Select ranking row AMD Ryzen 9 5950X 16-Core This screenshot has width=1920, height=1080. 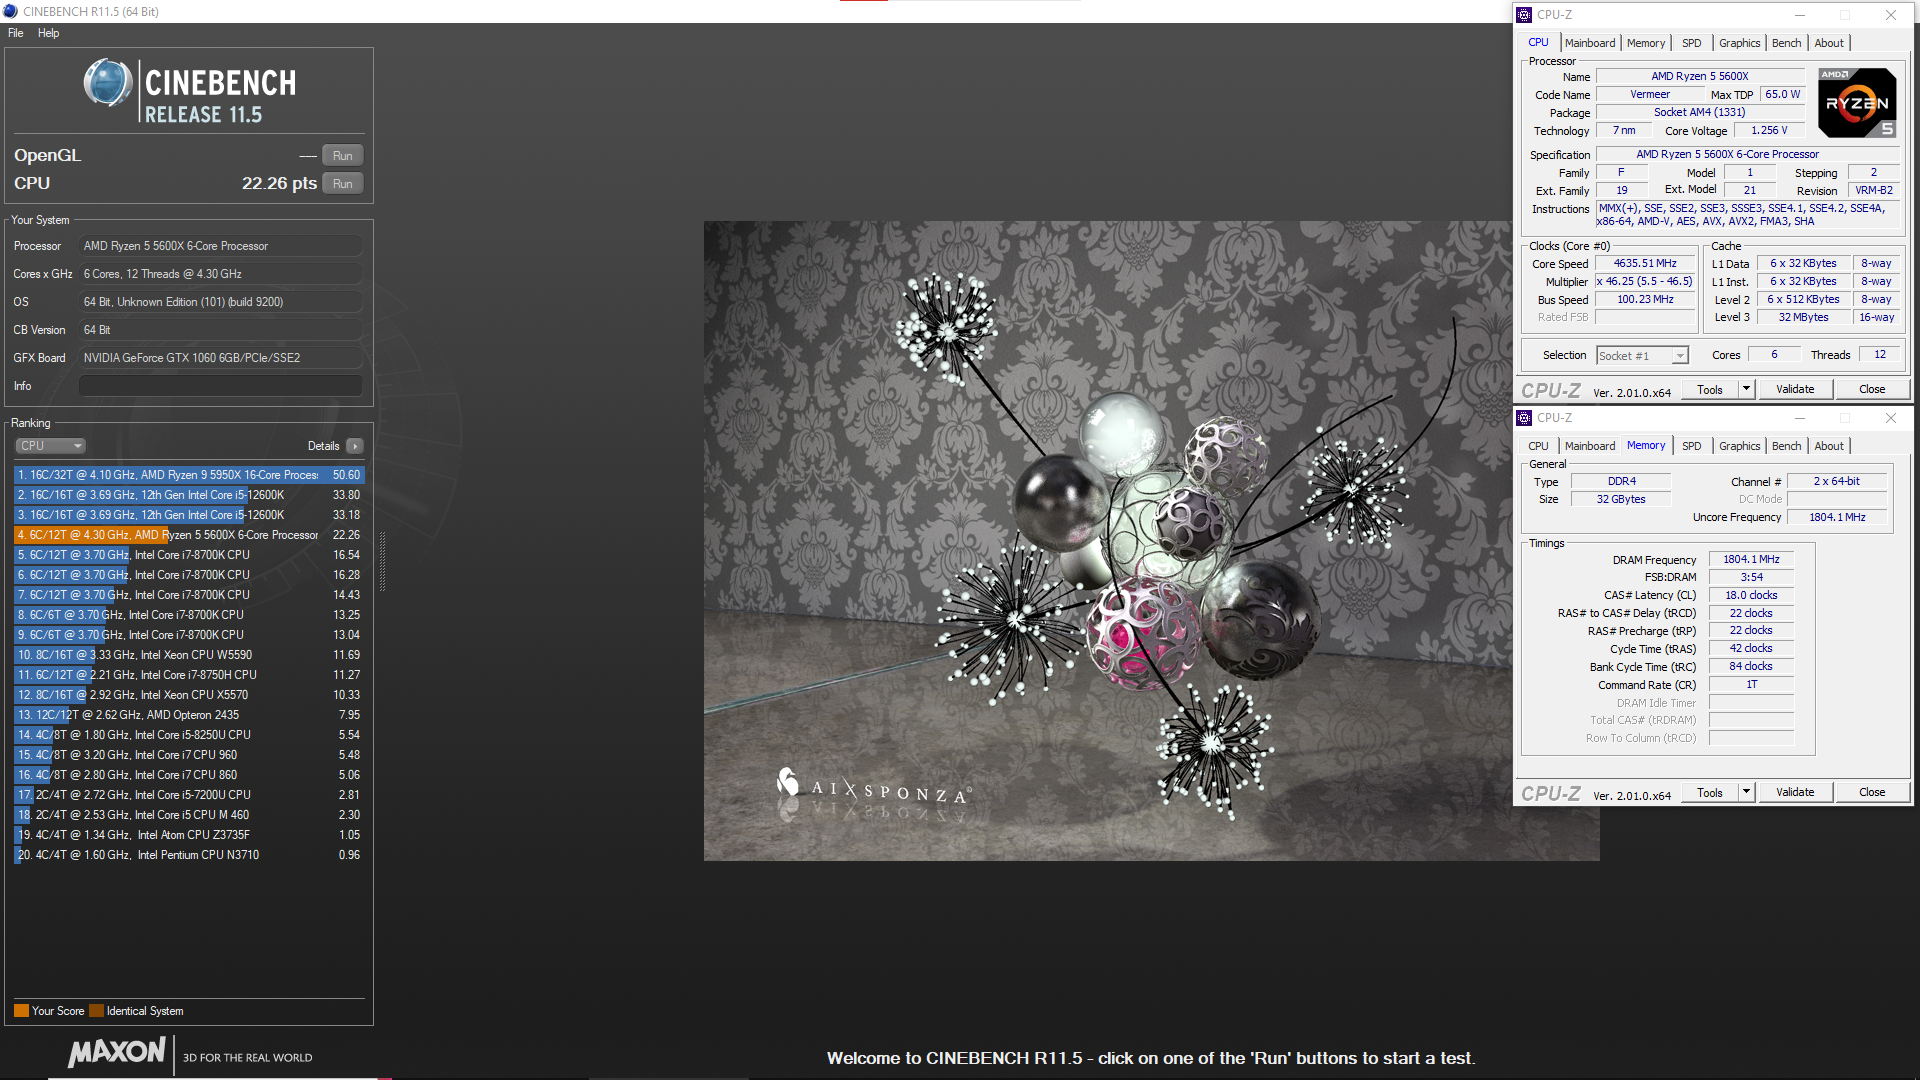tap(189, 475)
